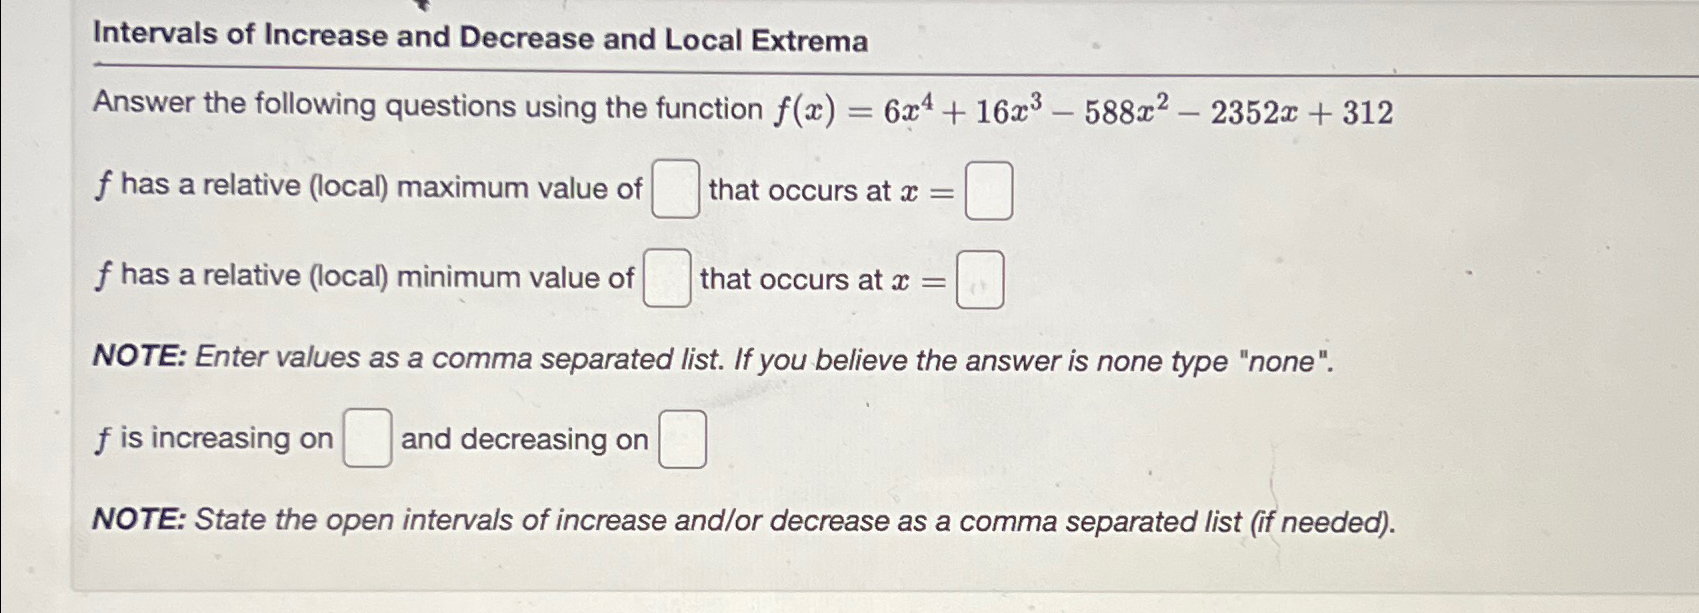This screenshot has width=1699, height=613.
Task: Select the relative minimum question line
Action: point(364,280)
